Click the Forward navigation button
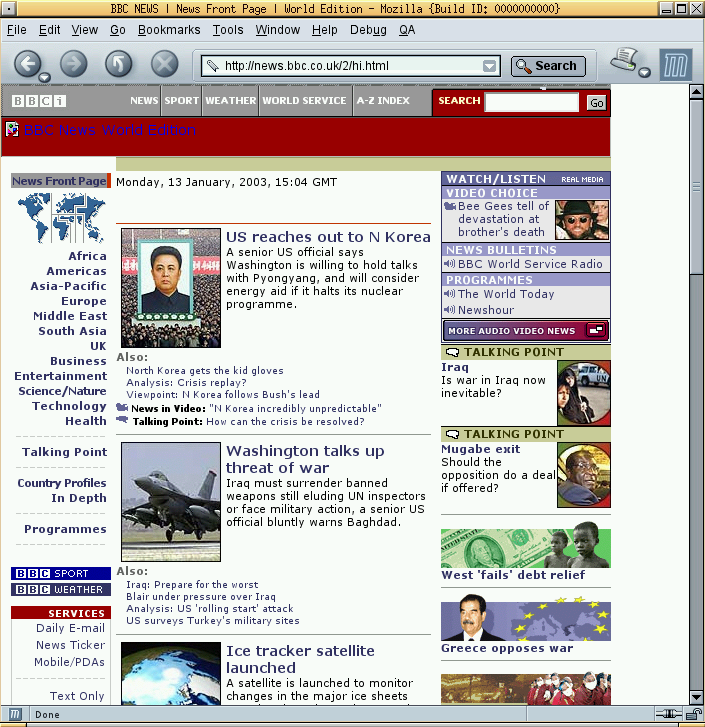Screen dimensions: 705x727 [73, 65]
